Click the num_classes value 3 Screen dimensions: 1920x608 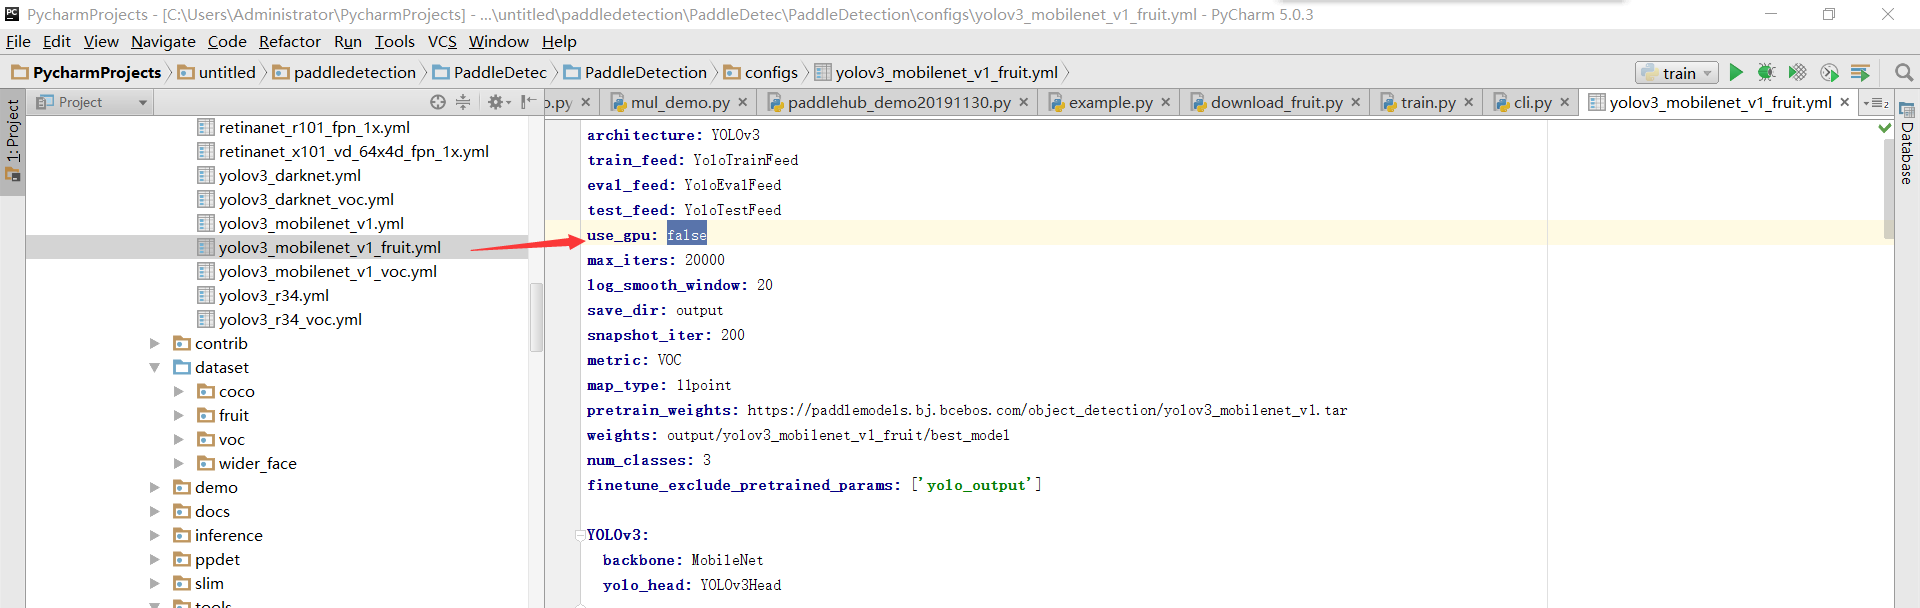pos(707,460)
